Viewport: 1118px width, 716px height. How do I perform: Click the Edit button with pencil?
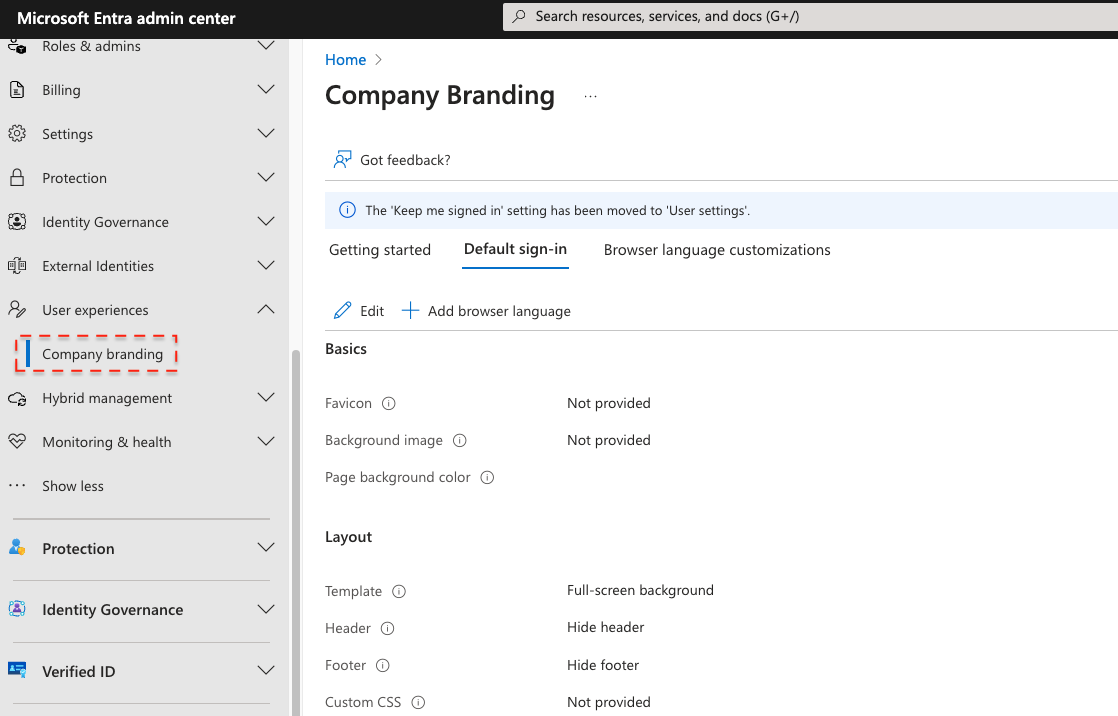point(359,311)
